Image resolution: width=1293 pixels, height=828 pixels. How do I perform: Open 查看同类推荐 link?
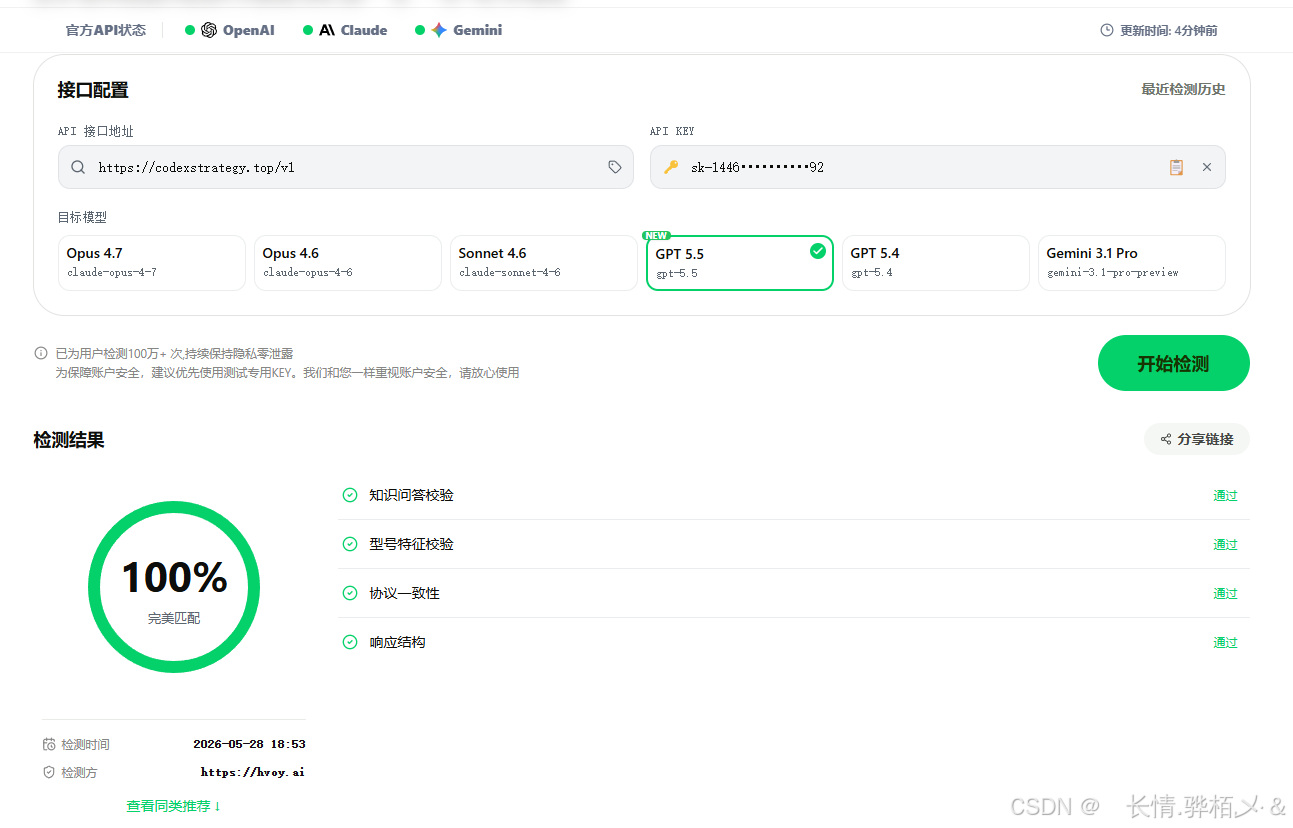coord(174,806)
